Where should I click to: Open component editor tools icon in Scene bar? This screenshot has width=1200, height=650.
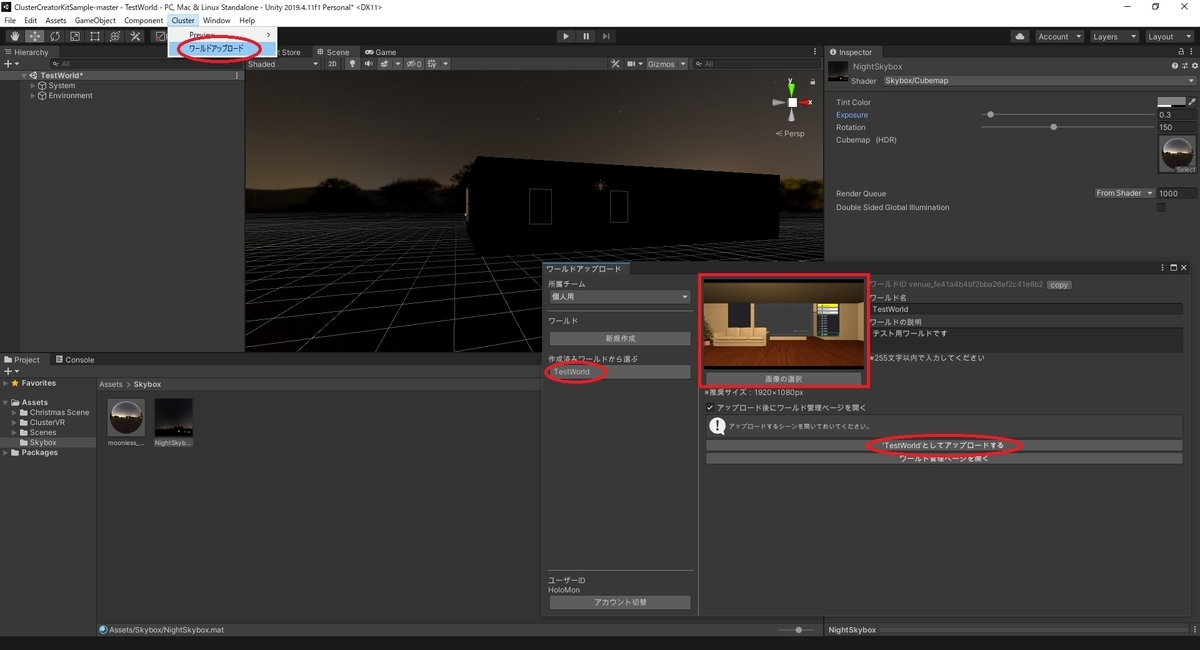(x=617, y=64)
